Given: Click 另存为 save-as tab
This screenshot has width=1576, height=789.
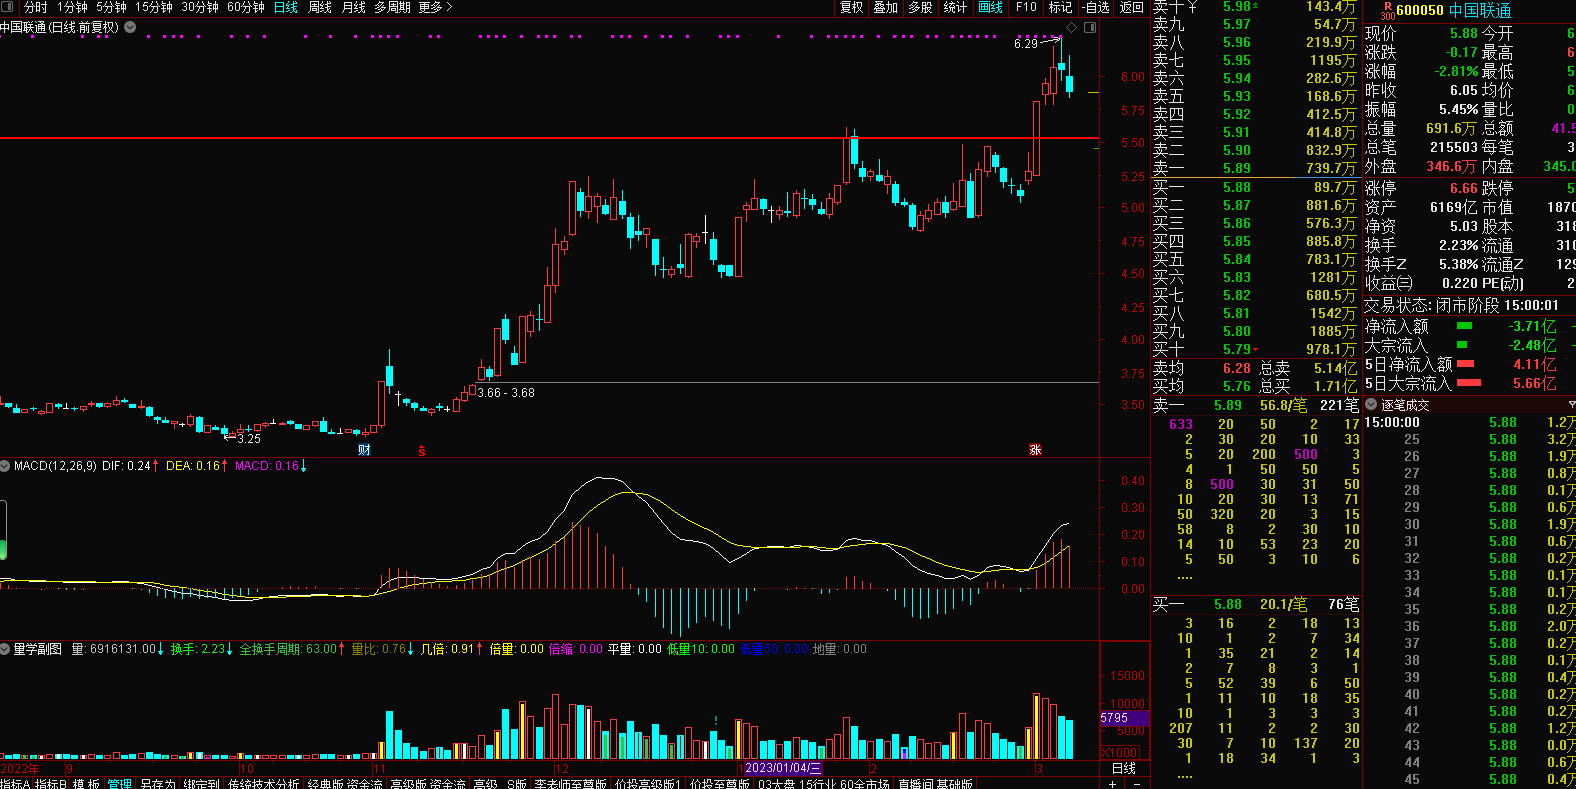Looking at the screenshot, I should [158, 783].
